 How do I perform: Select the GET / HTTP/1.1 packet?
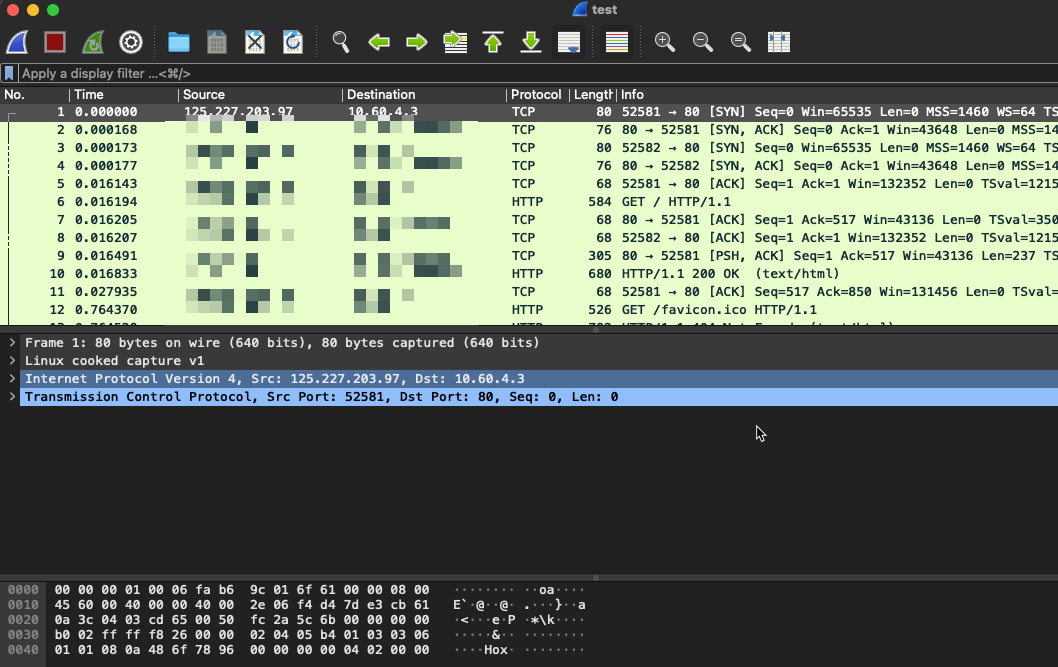coord(529,202)
